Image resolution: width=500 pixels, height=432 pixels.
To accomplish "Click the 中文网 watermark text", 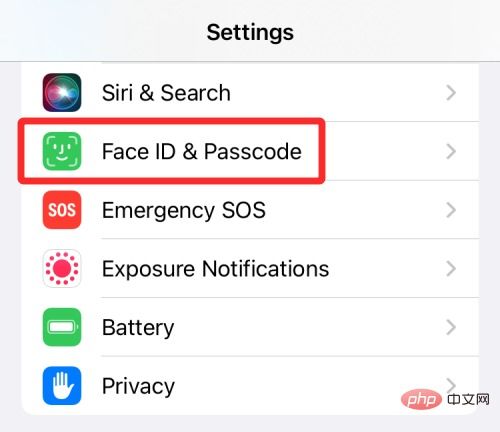I will (468, 399).
